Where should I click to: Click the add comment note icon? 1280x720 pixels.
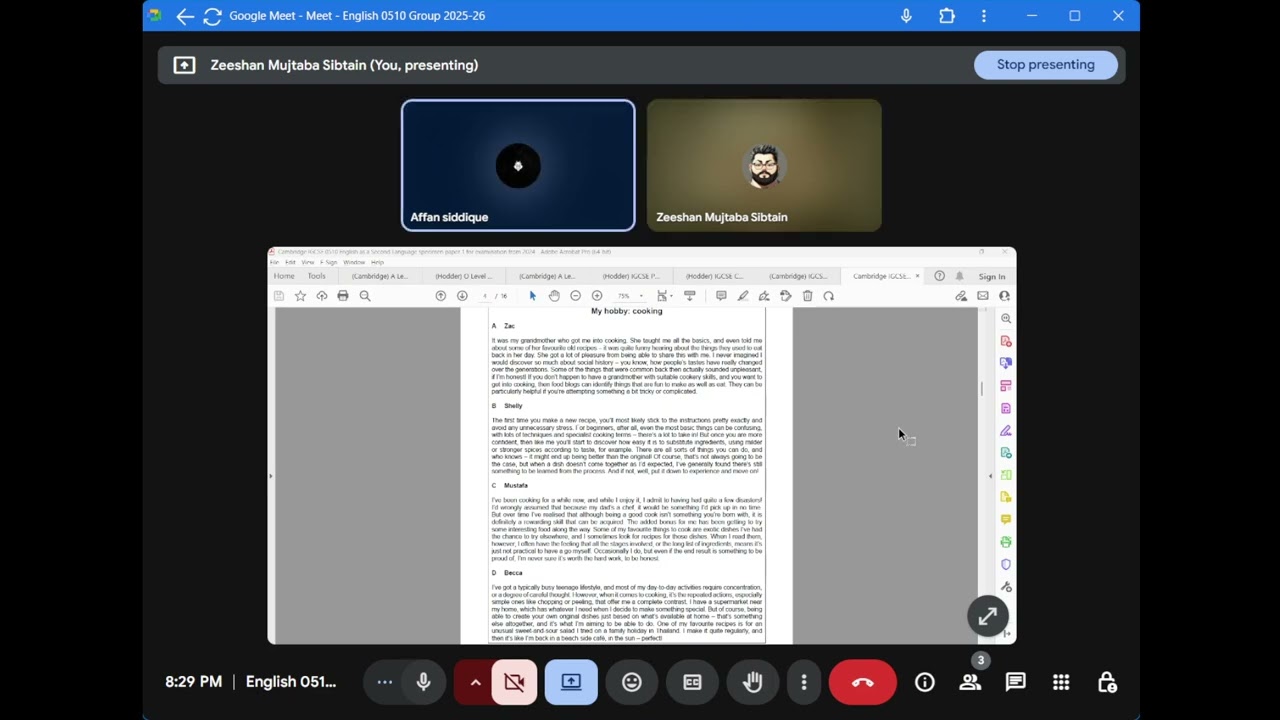tap(721, 296)
